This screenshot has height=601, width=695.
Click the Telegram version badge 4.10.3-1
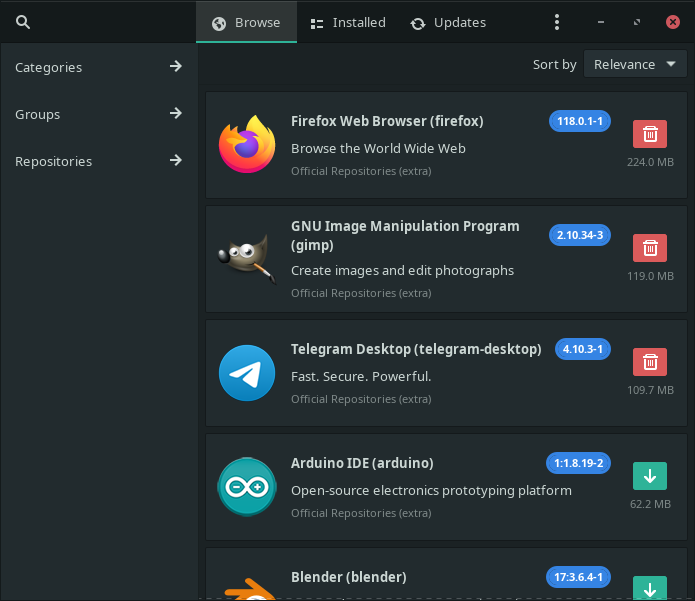point(583,349)
